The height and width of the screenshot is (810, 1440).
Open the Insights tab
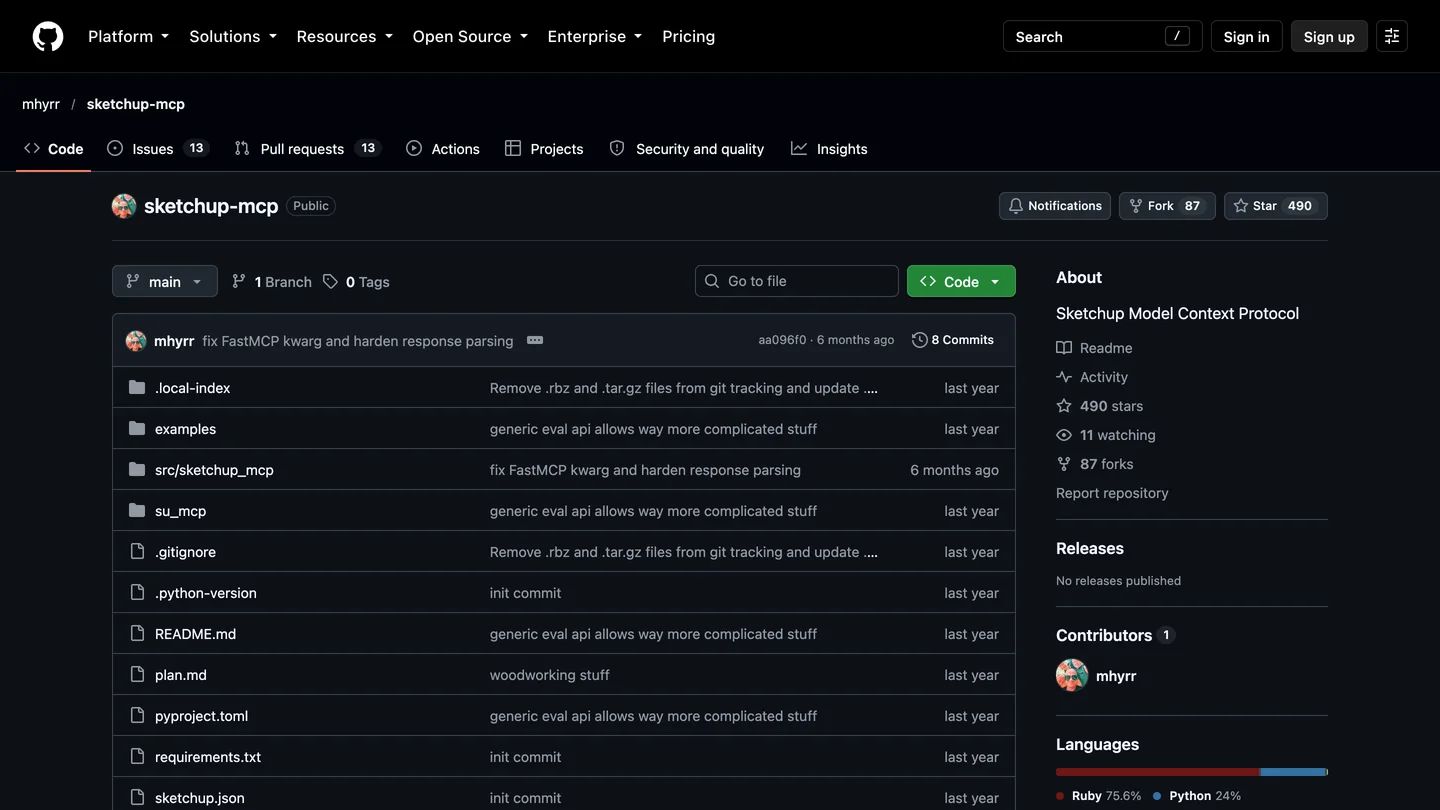pyautogui.click(x=829, y=149)
